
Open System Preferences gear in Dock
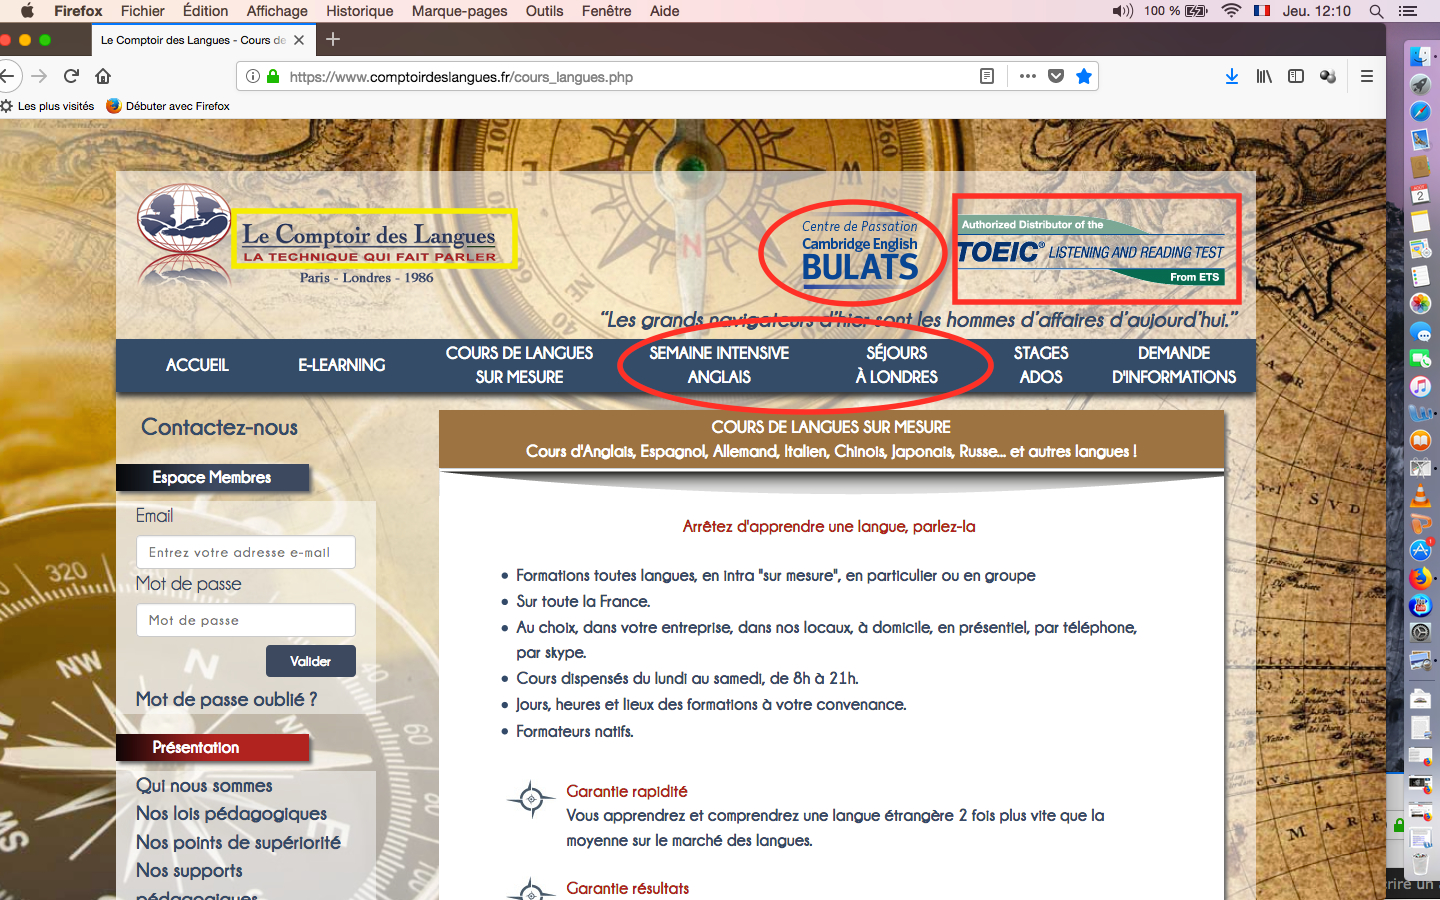1420,632
